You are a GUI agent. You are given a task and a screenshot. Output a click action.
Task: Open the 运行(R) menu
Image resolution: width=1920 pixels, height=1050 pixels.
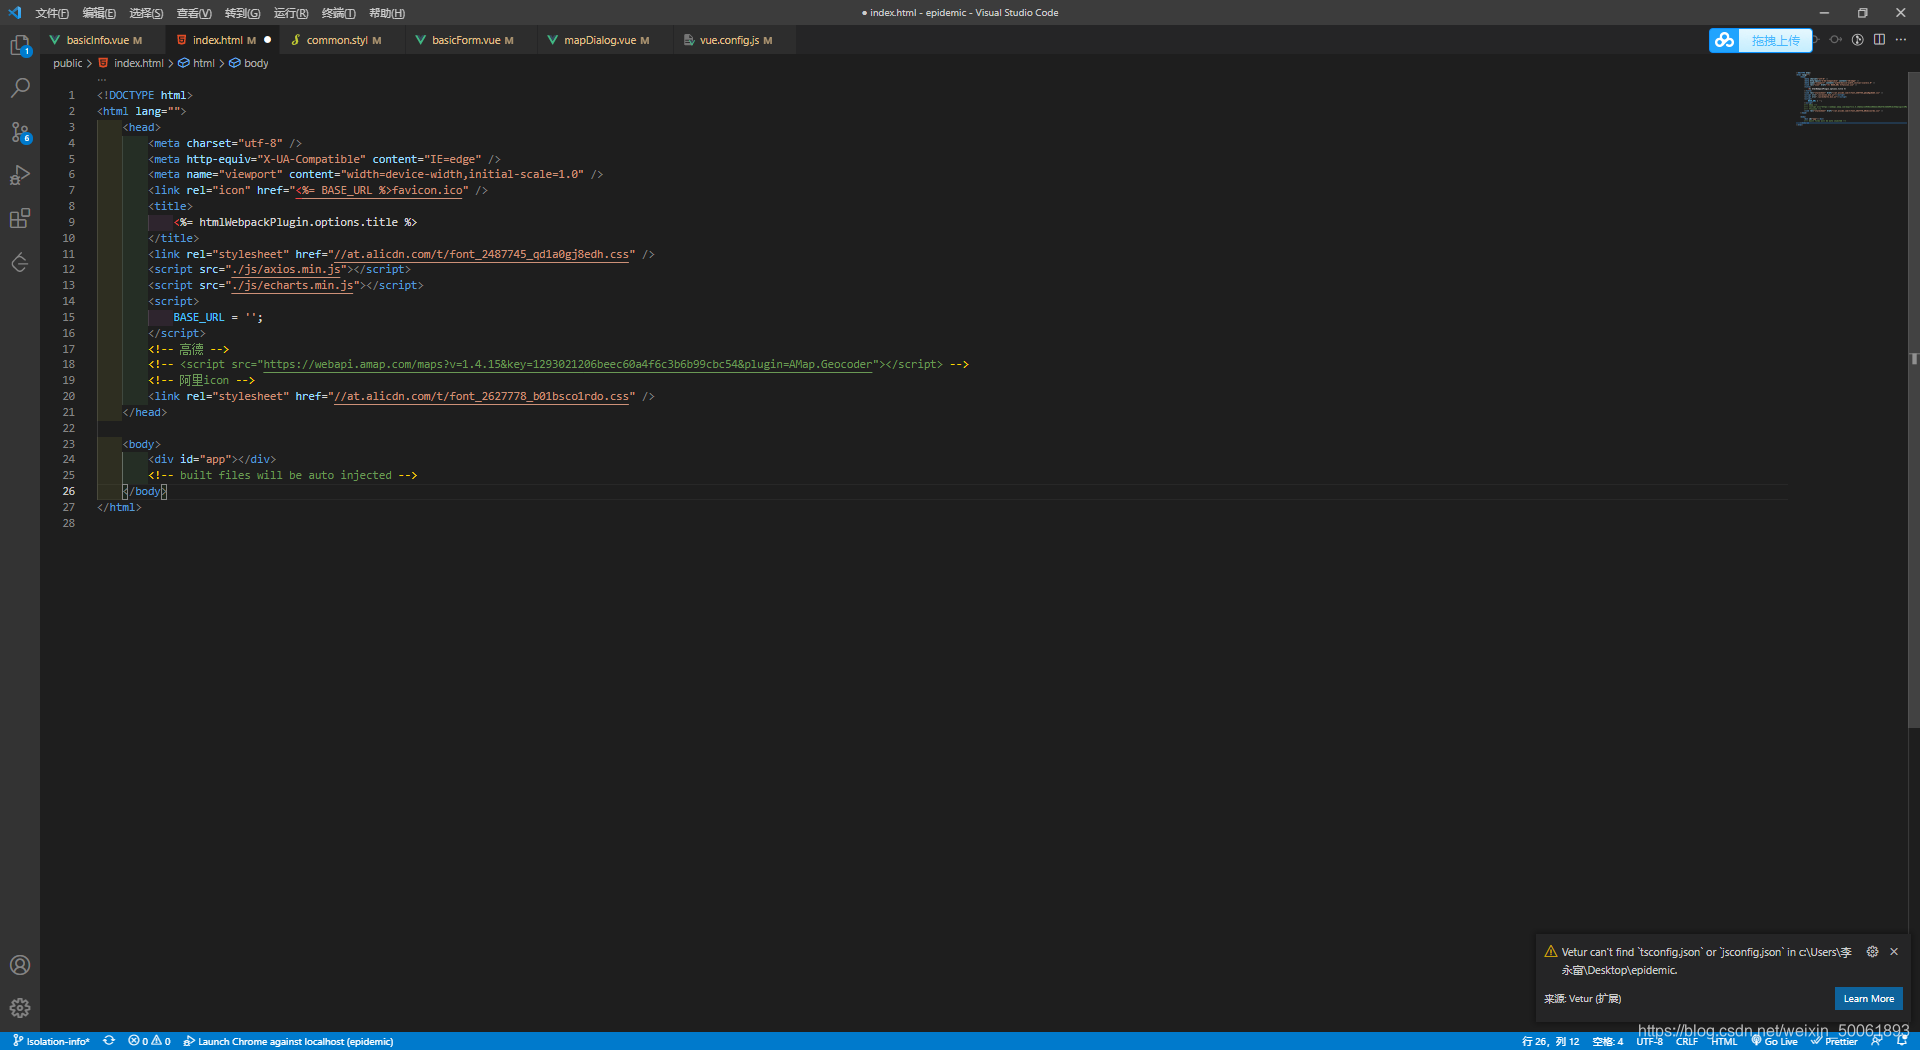(291, 13)
